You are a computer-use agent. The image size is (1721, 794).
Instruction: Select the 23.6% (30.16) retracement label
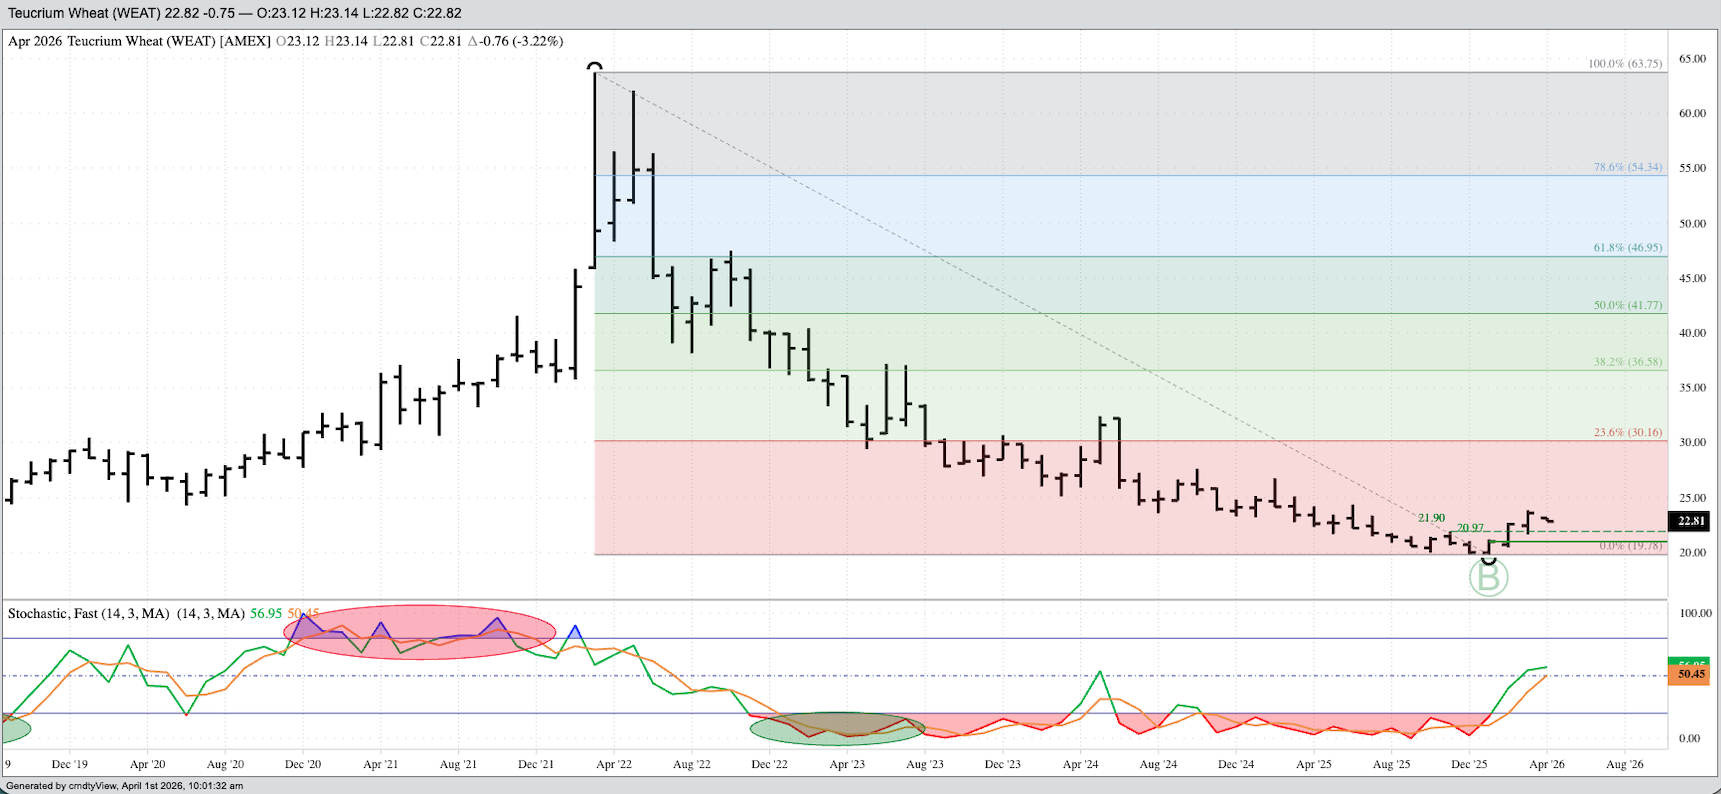[1627, 432]
